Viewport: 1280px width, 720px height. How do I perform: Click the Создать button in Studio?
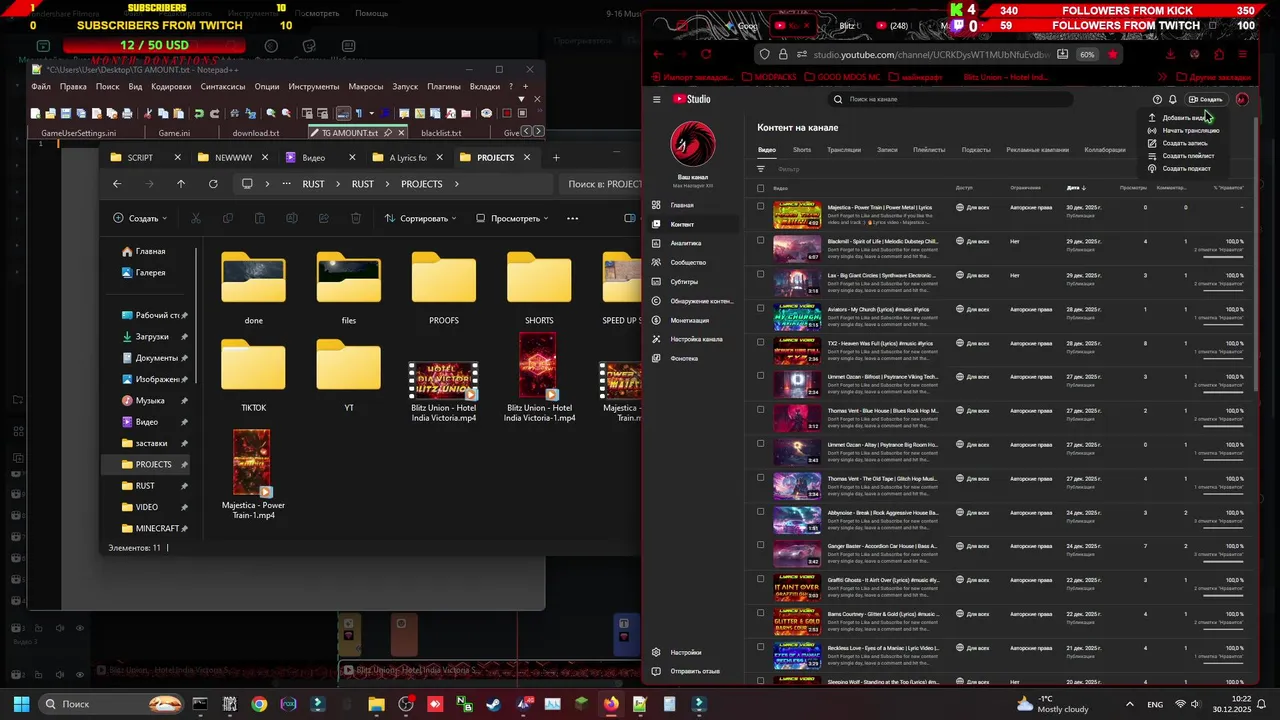pos(1205,99)
